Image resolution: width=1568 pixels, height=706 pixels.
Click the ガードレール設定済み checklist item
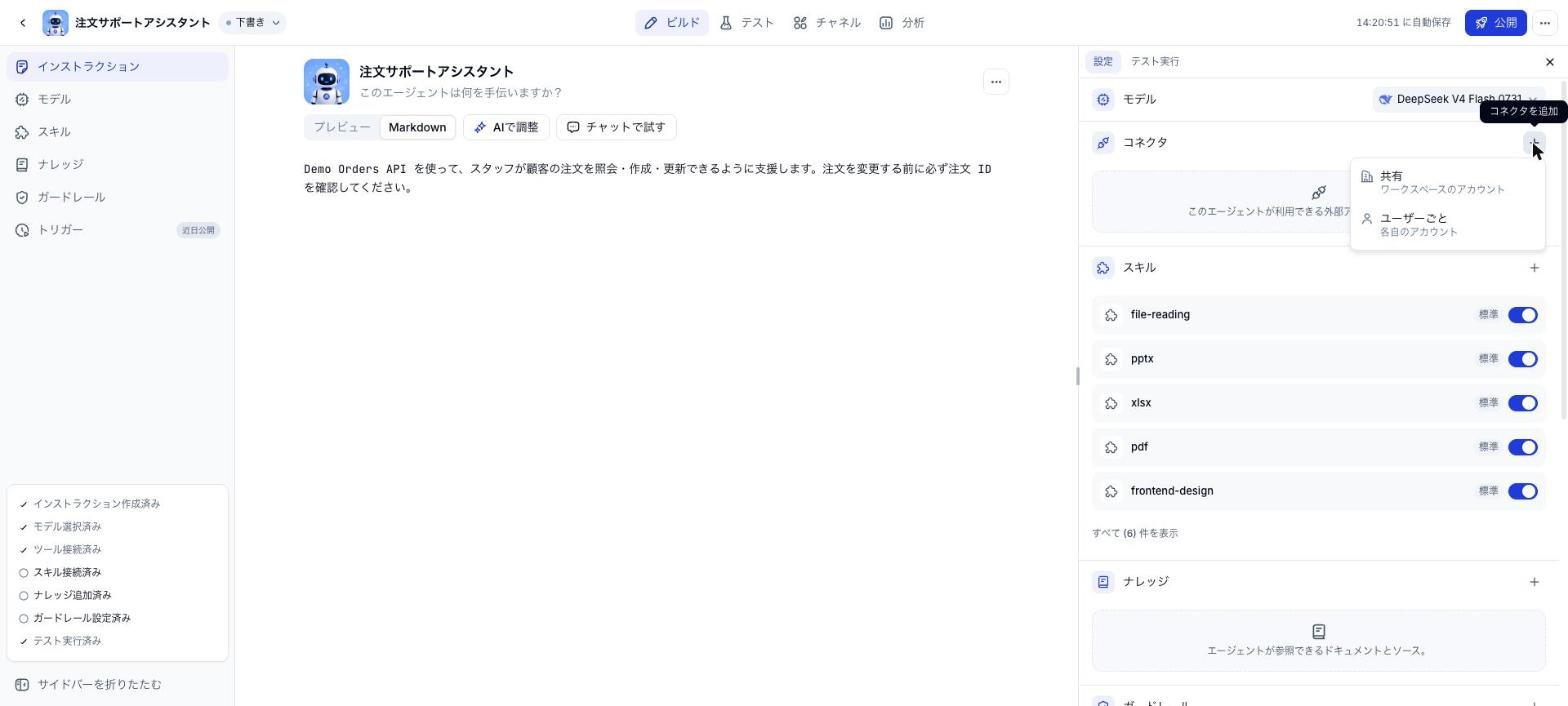pyautogui.click(x=75, y=619)
